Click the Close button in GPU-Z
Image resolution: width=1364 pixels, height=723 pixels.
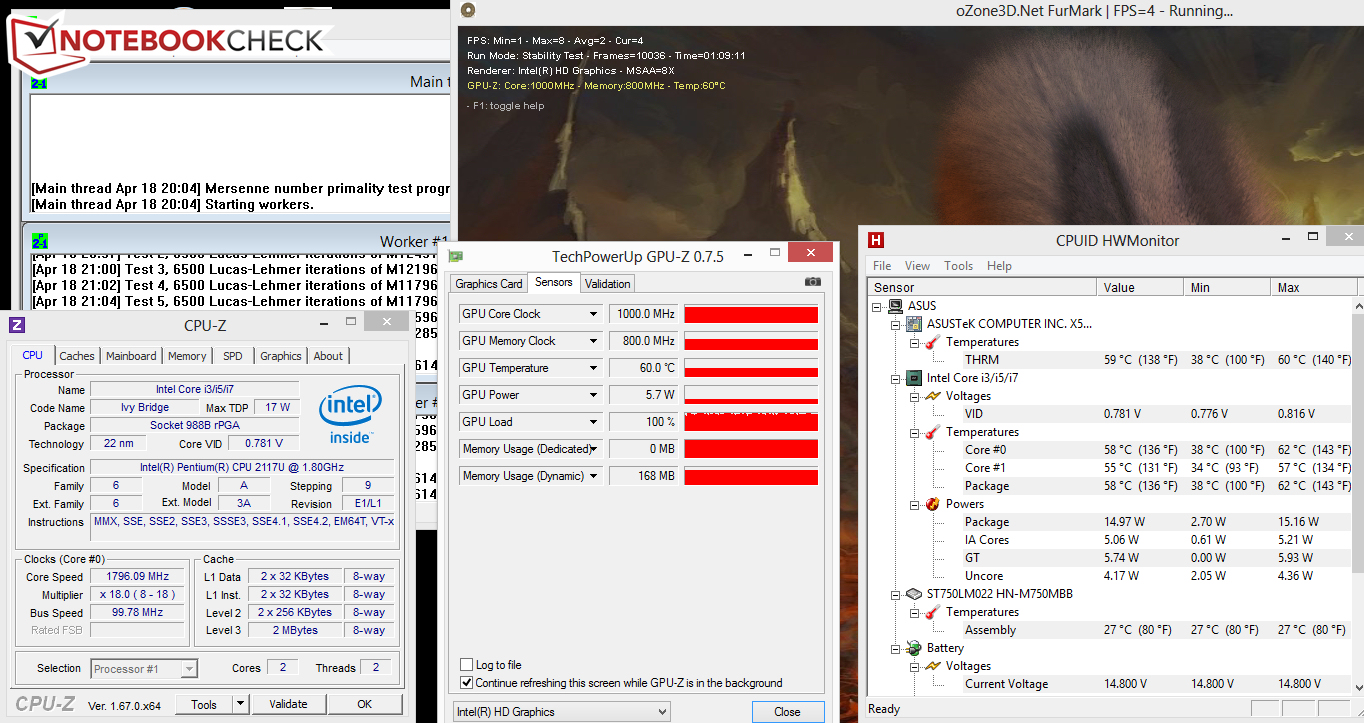pyautogui.click(x=787, y=712)
